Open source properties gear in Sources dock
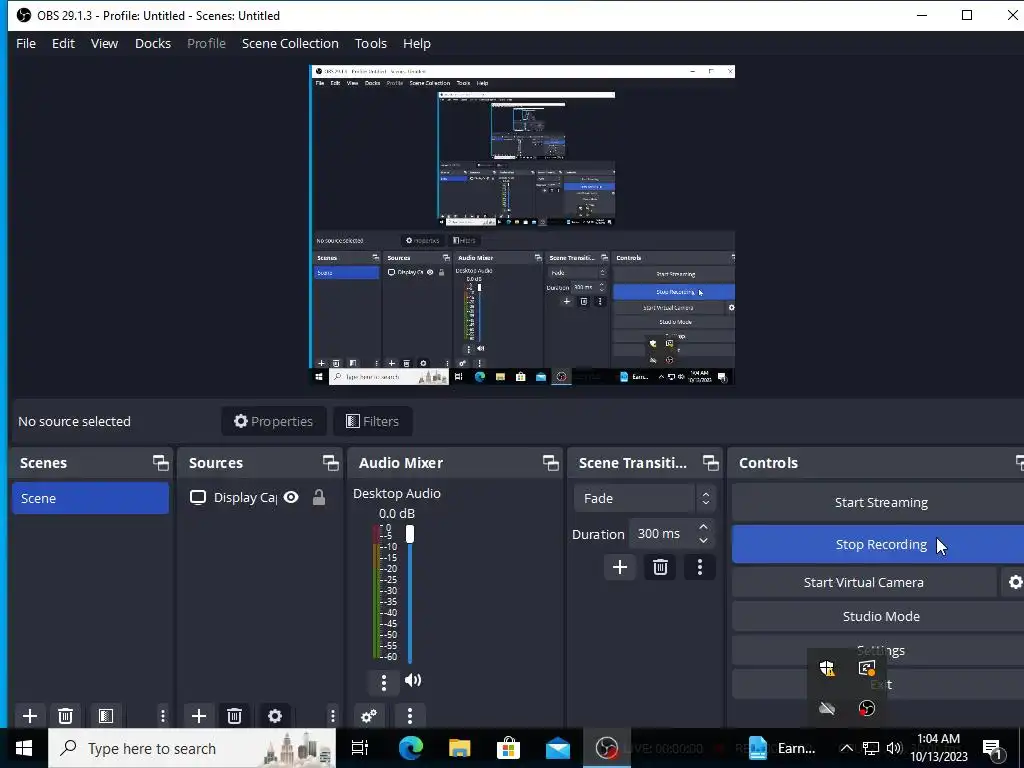 tap(275, 716)
